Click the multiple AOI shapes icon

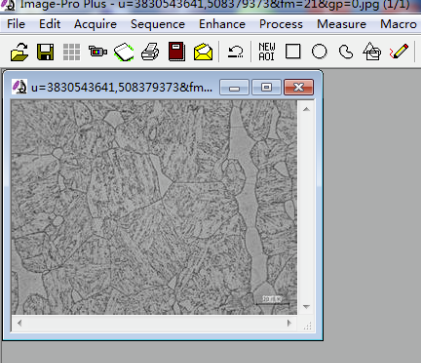click(x=372, y=52)
